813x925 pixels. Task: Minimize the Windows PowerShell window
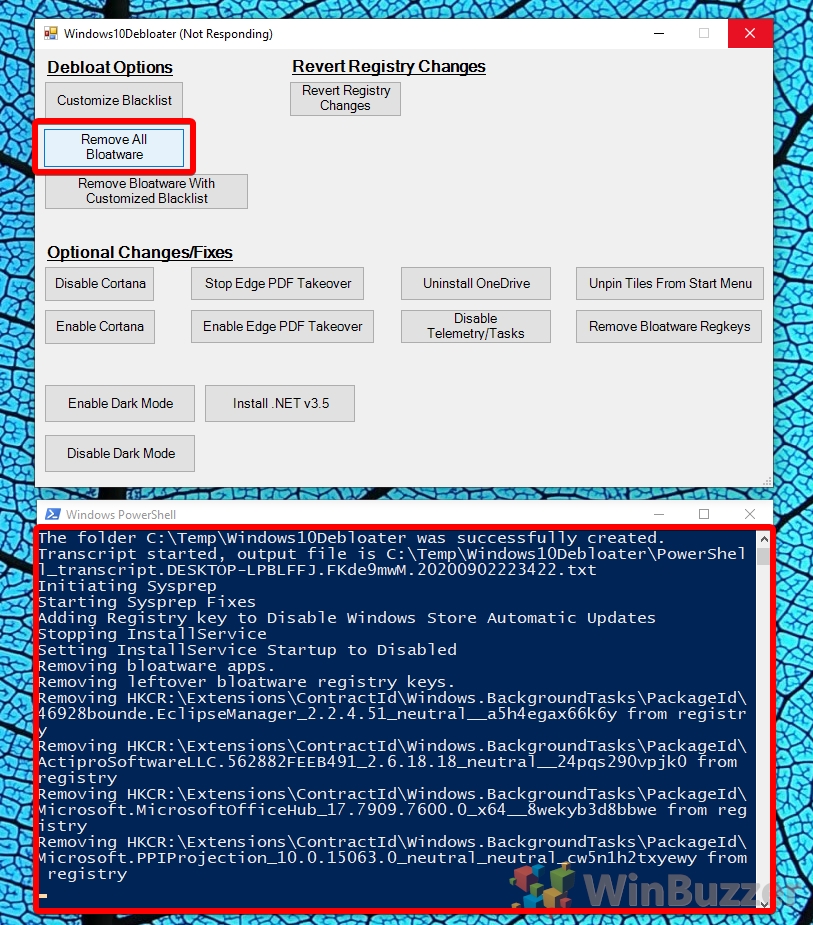click(x=659, y=514)
